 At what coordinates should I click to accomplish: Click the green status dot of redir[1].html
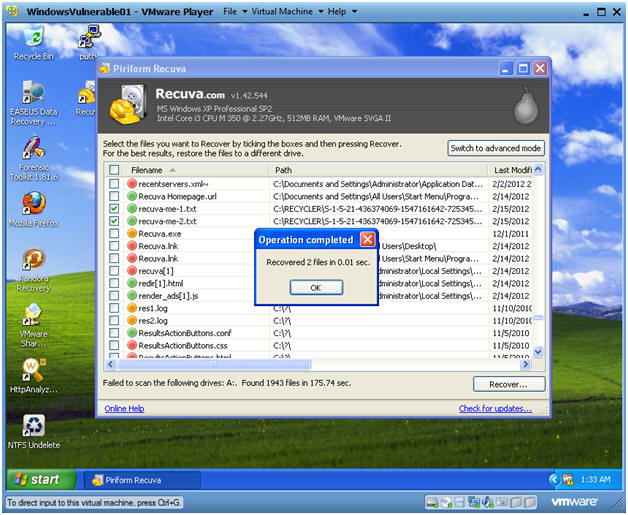click(x=132, y=283)
